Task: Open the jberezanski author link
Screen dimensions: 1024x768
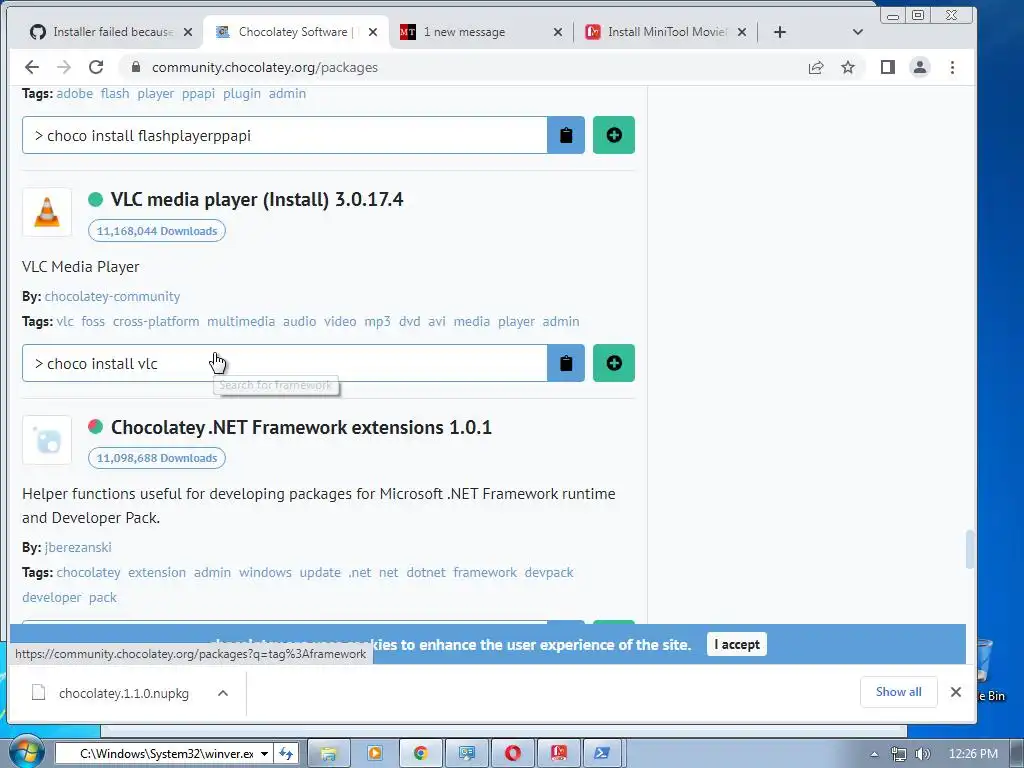Action: click(78, 547)
